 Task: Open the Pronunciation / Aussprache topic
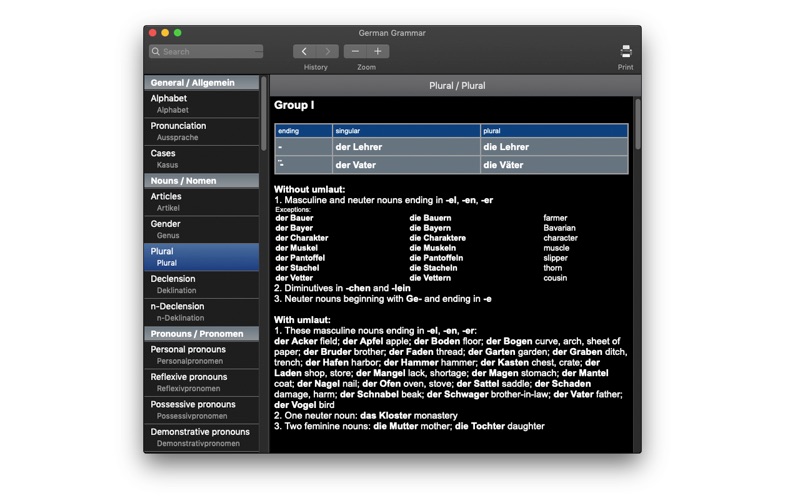pyautogui.click(x=202, y=131)
